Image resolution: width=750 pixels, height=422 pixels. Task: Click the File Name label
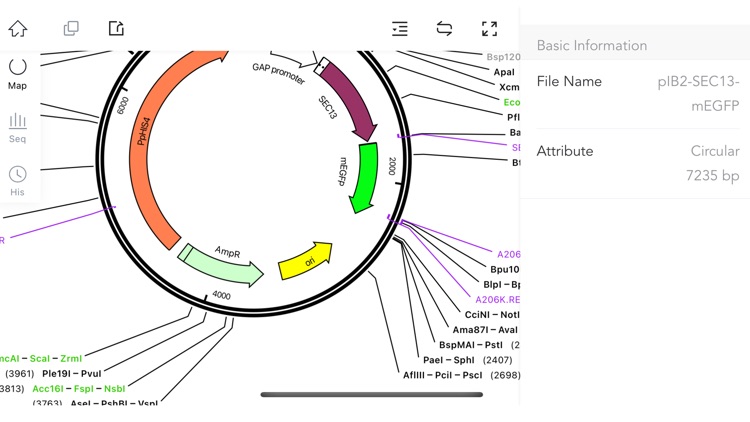click(x=569, y=81)
